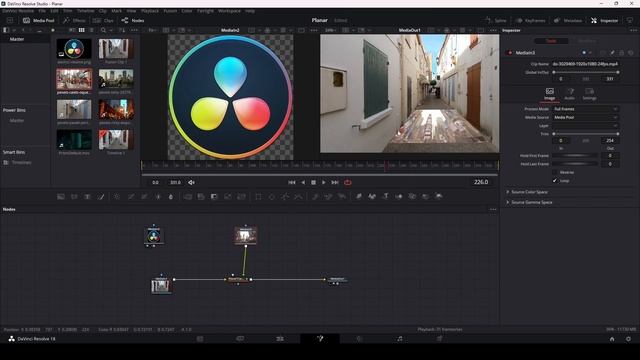Open the File menu
Screen dimensions: 640x360
[42, 11]
